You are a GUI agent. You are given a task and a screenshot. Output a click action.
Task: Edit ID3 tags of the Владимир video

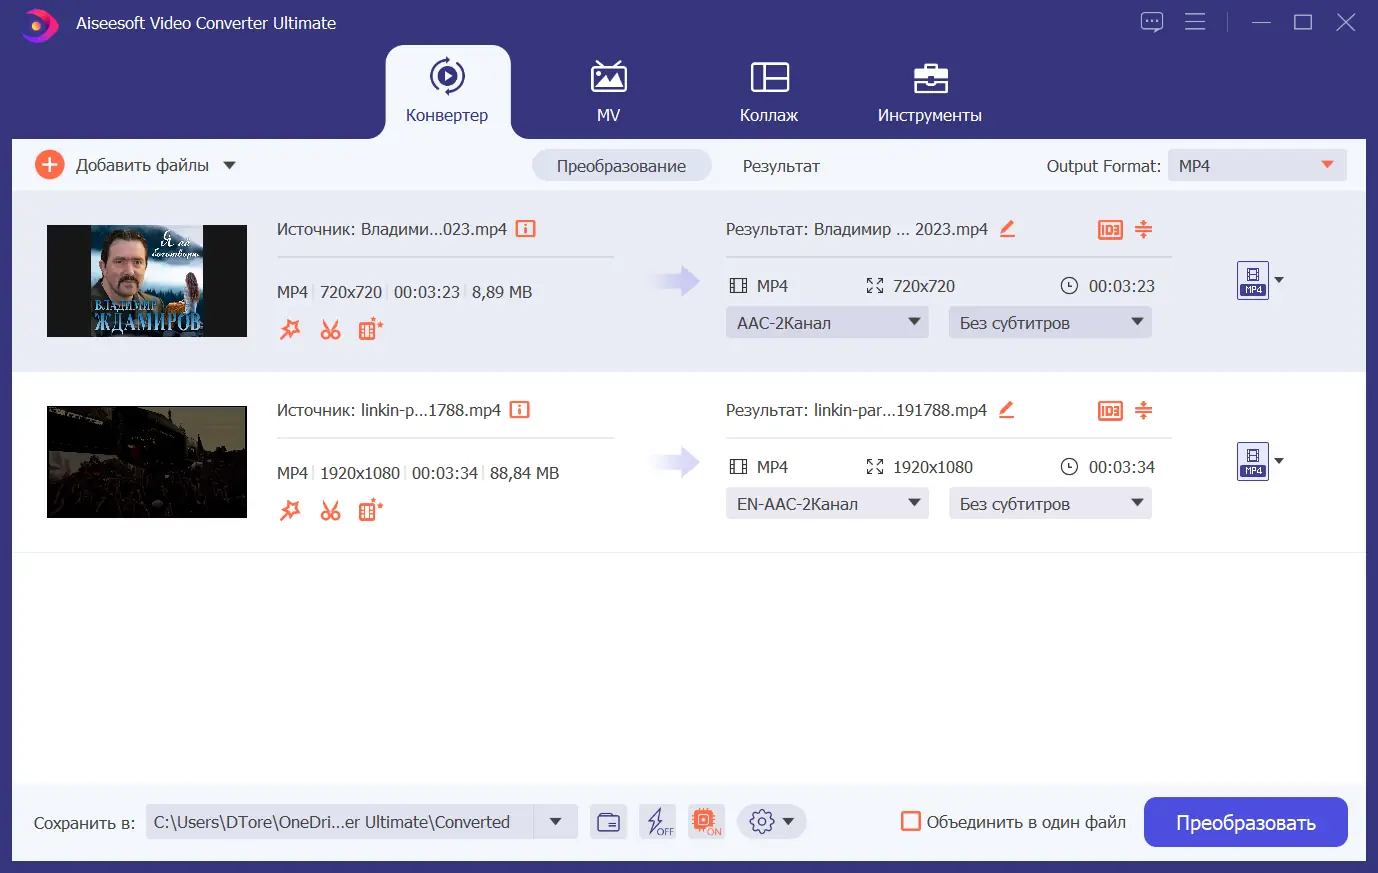point(1110,229)
